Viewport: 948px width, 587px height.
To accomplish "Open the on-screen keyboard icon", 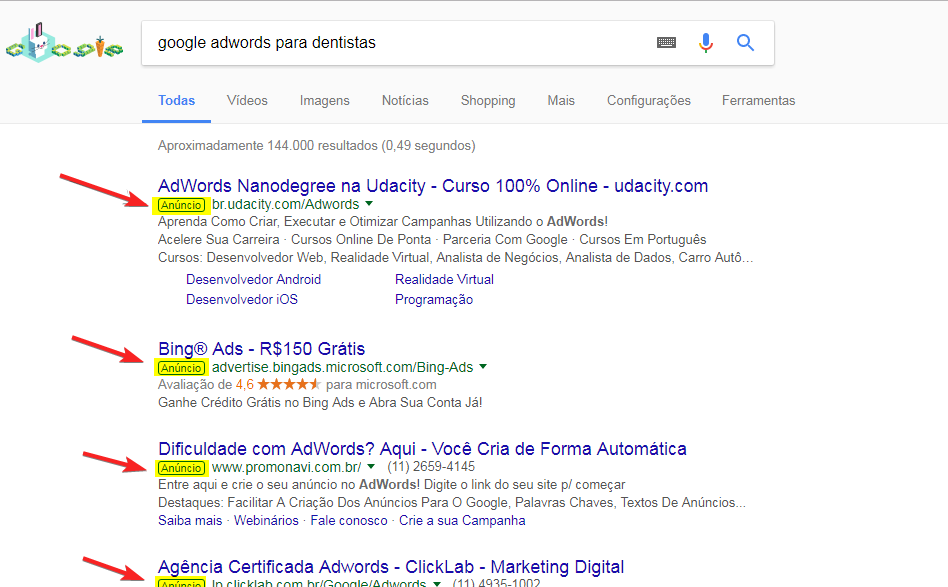I will [x=666, y=42].
